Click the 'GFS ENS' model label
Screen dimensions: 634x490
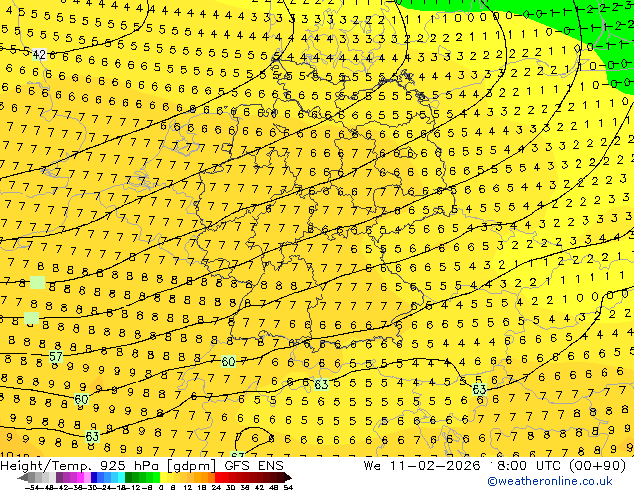(254, 466)
